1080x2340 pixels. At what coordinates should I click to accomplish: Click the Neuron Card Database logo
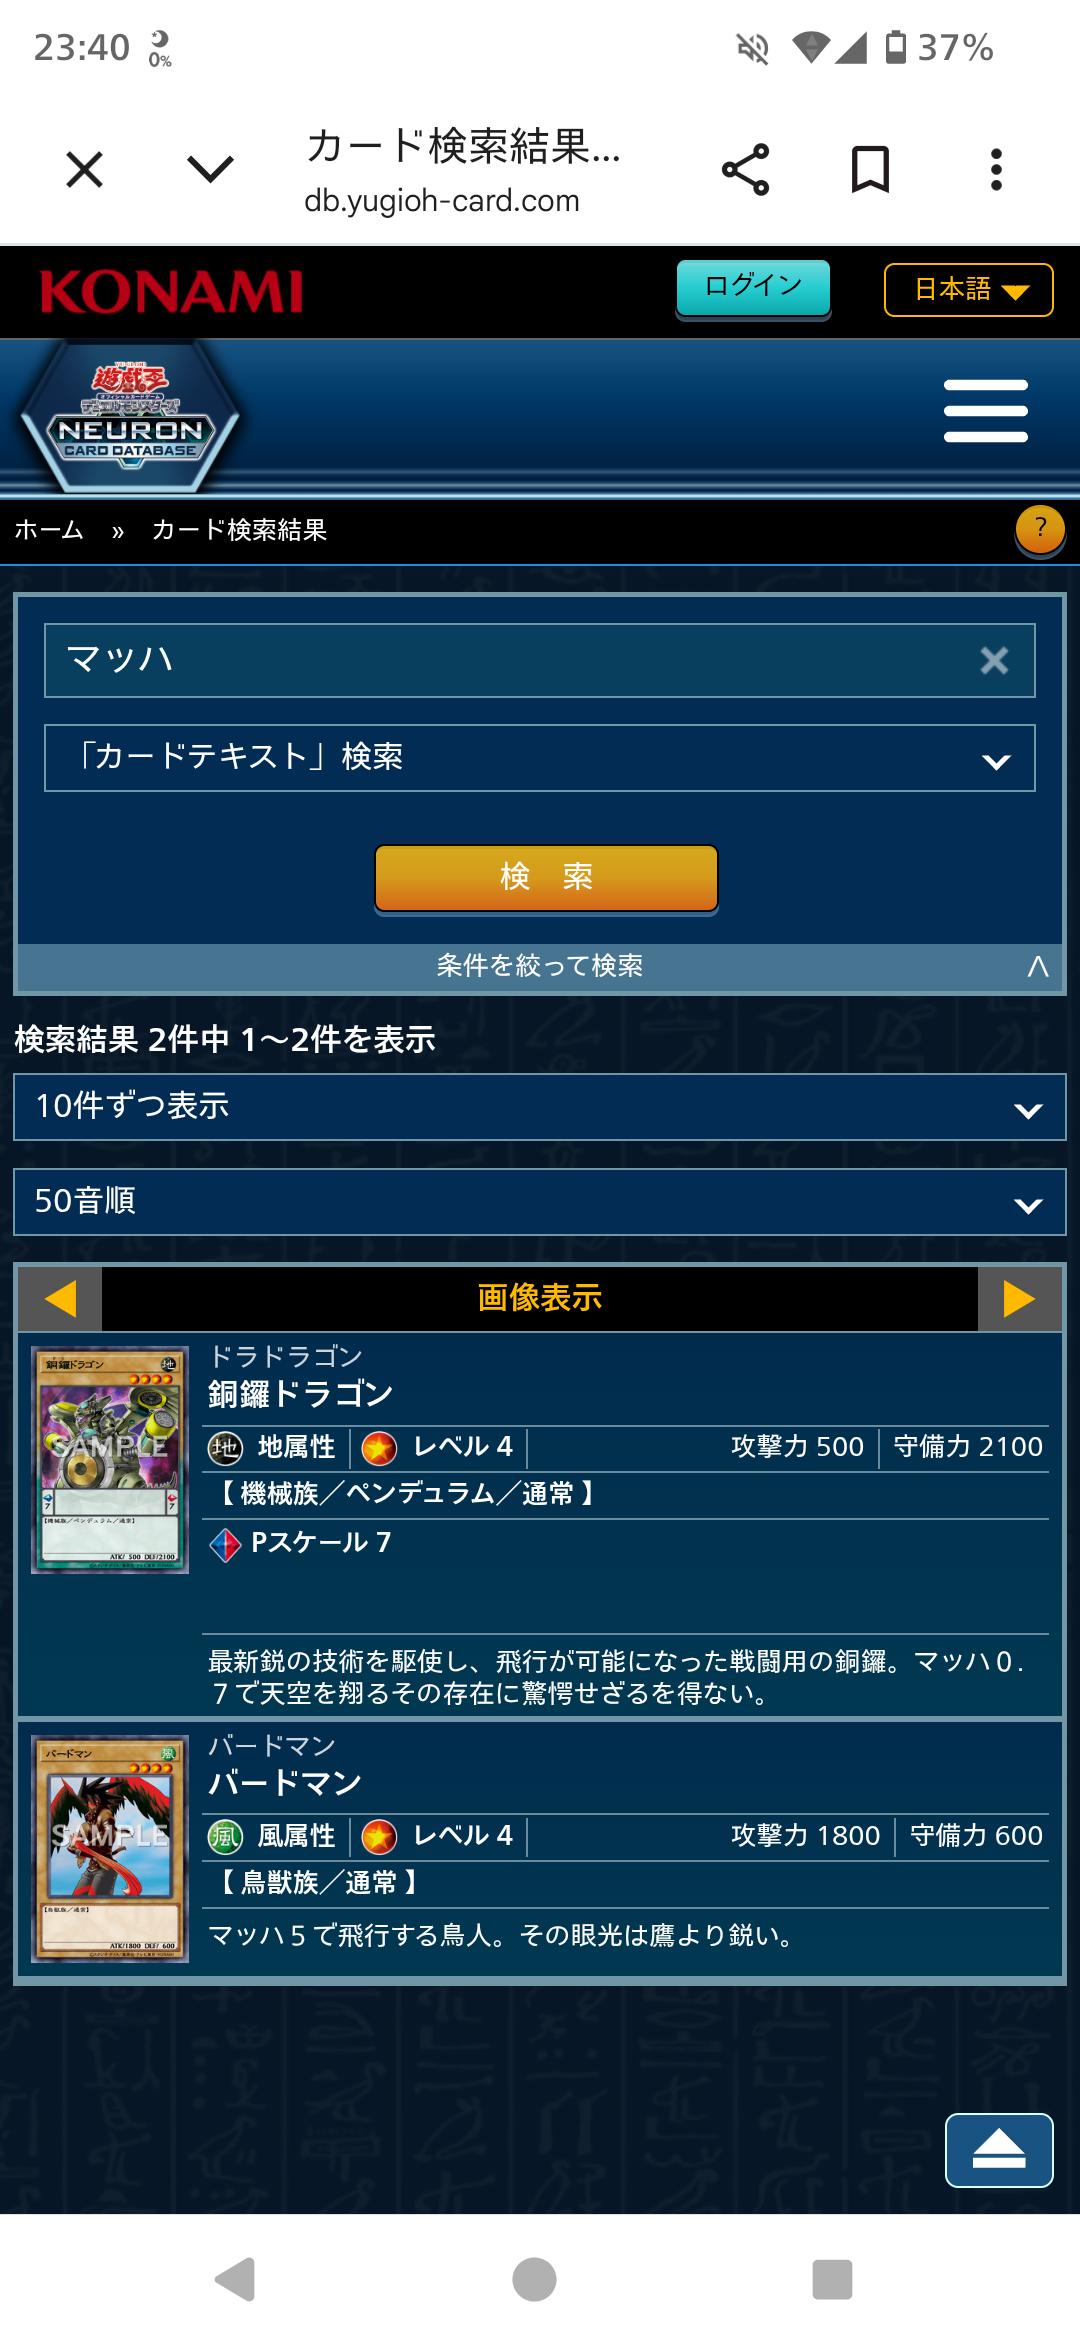131,417
